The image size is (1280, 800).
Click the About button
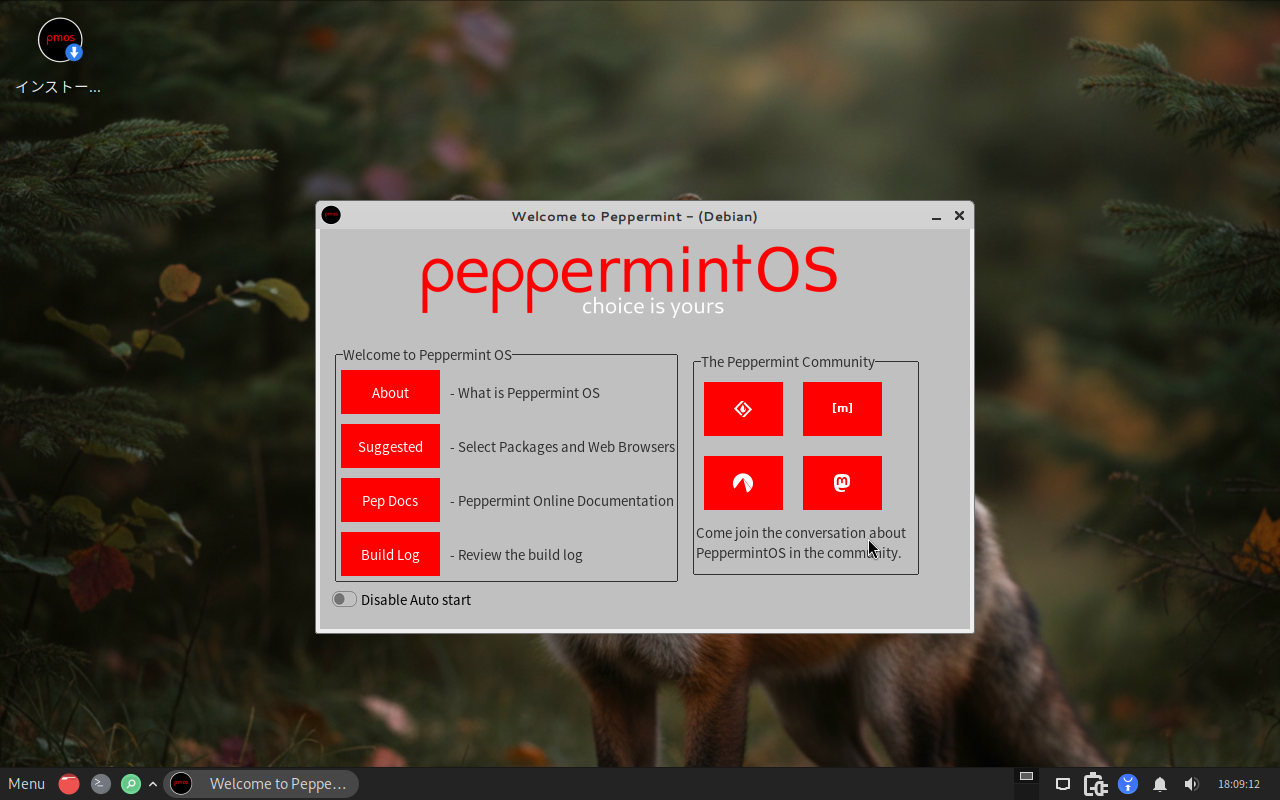pyautogui.click(x=390, y=392)
